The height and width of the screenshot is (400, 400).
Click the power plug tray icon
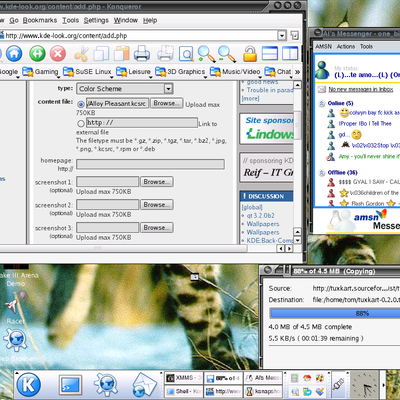(x=338, y=384)
